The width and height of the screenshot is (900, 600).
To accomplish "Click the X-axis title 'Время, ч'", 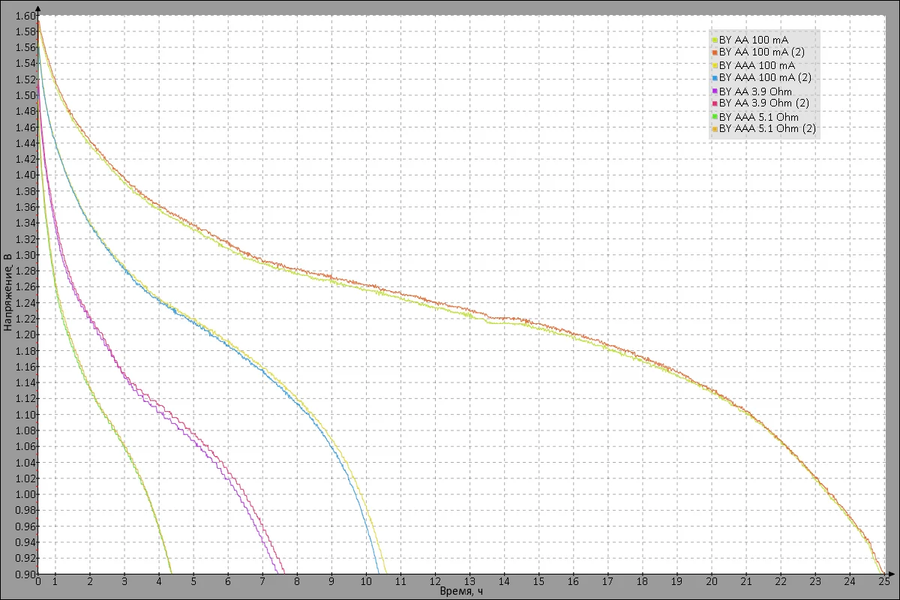I will [x=461, y=591].
